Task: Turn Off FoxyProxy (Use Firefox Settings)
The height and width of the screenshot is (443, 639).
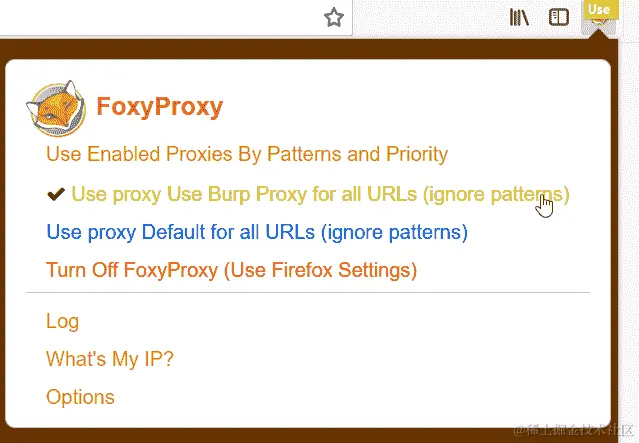Action: 231,270
